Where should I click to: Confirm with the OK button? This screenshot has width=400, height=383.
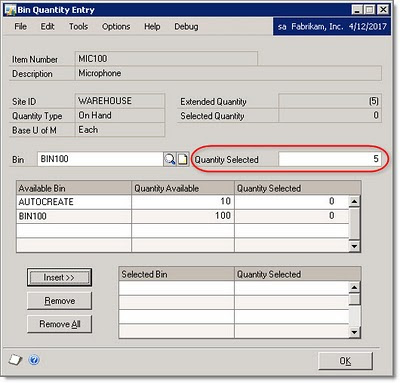[345, 361]
